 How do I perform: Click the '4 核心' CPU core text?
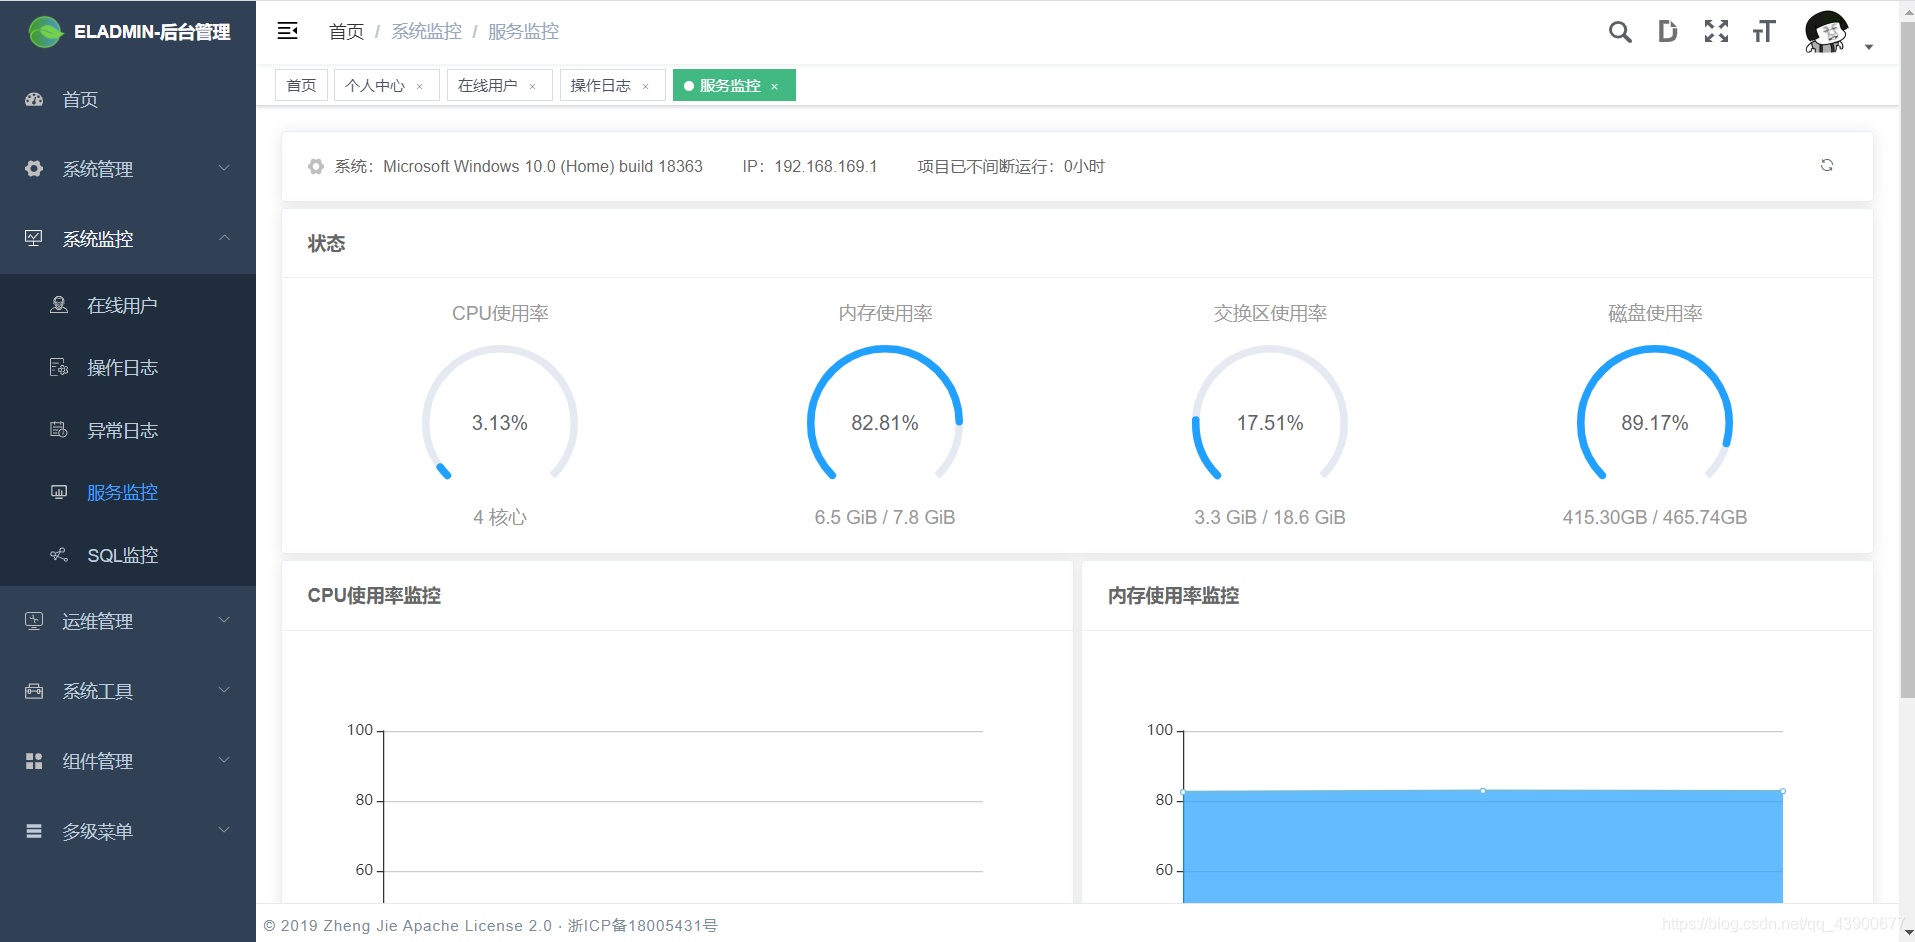pos(500,517)
